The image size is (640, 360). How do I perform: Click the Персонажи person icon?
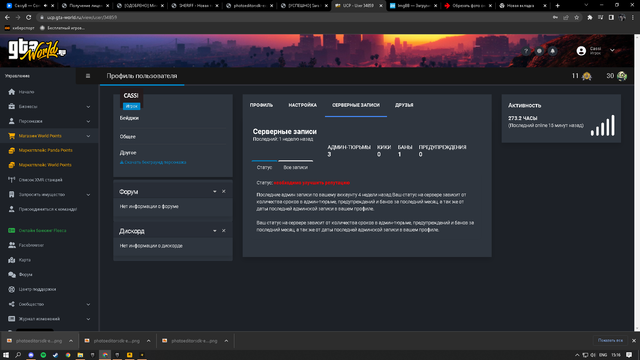tap(11, 121)
